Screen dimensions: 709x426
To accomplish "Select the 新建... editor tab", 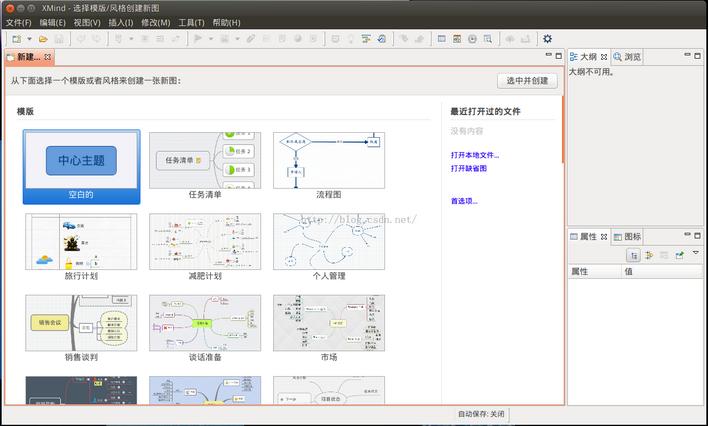I will coord(28,57).
